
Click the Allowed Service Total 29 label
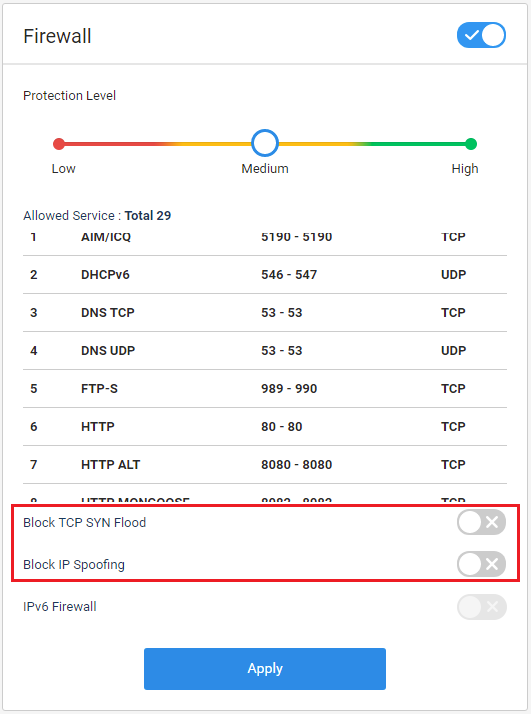97,215
